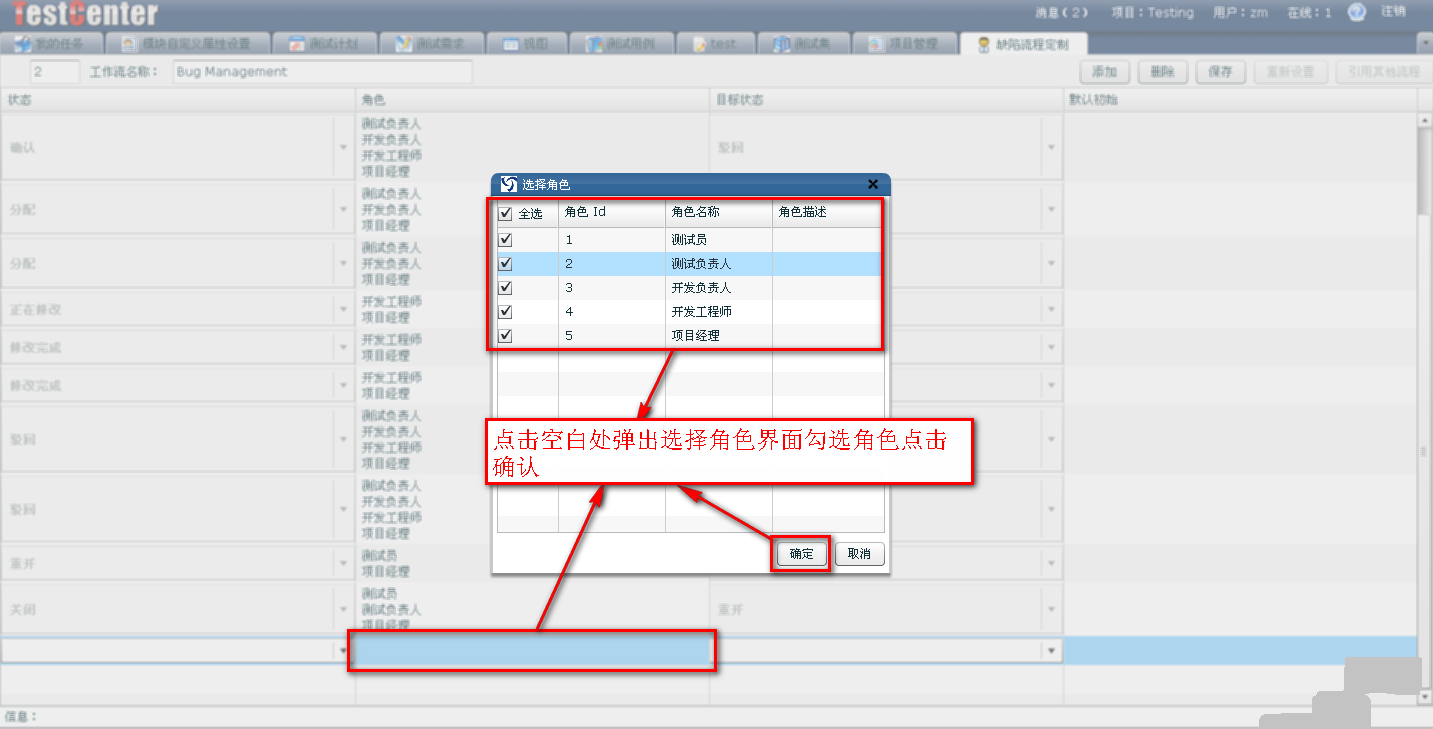Click the grid scrollbar up arrow

[1424, 120]
